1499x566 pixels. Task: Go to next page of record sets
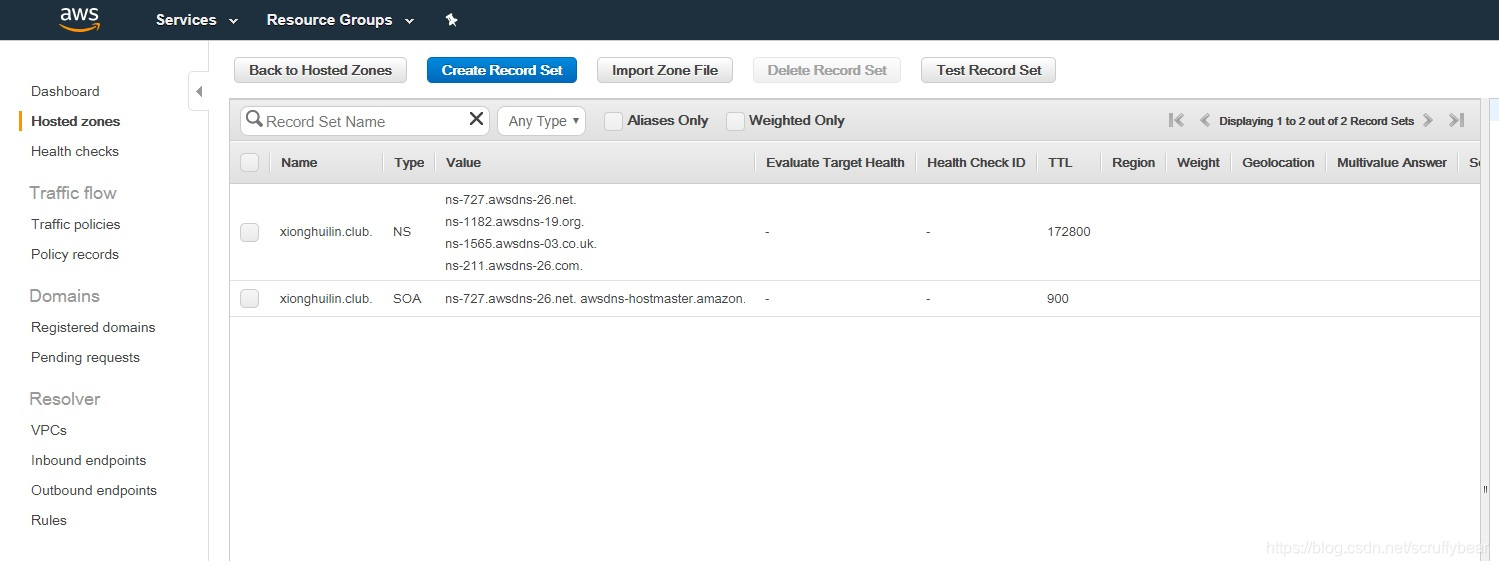point(1427,120)
